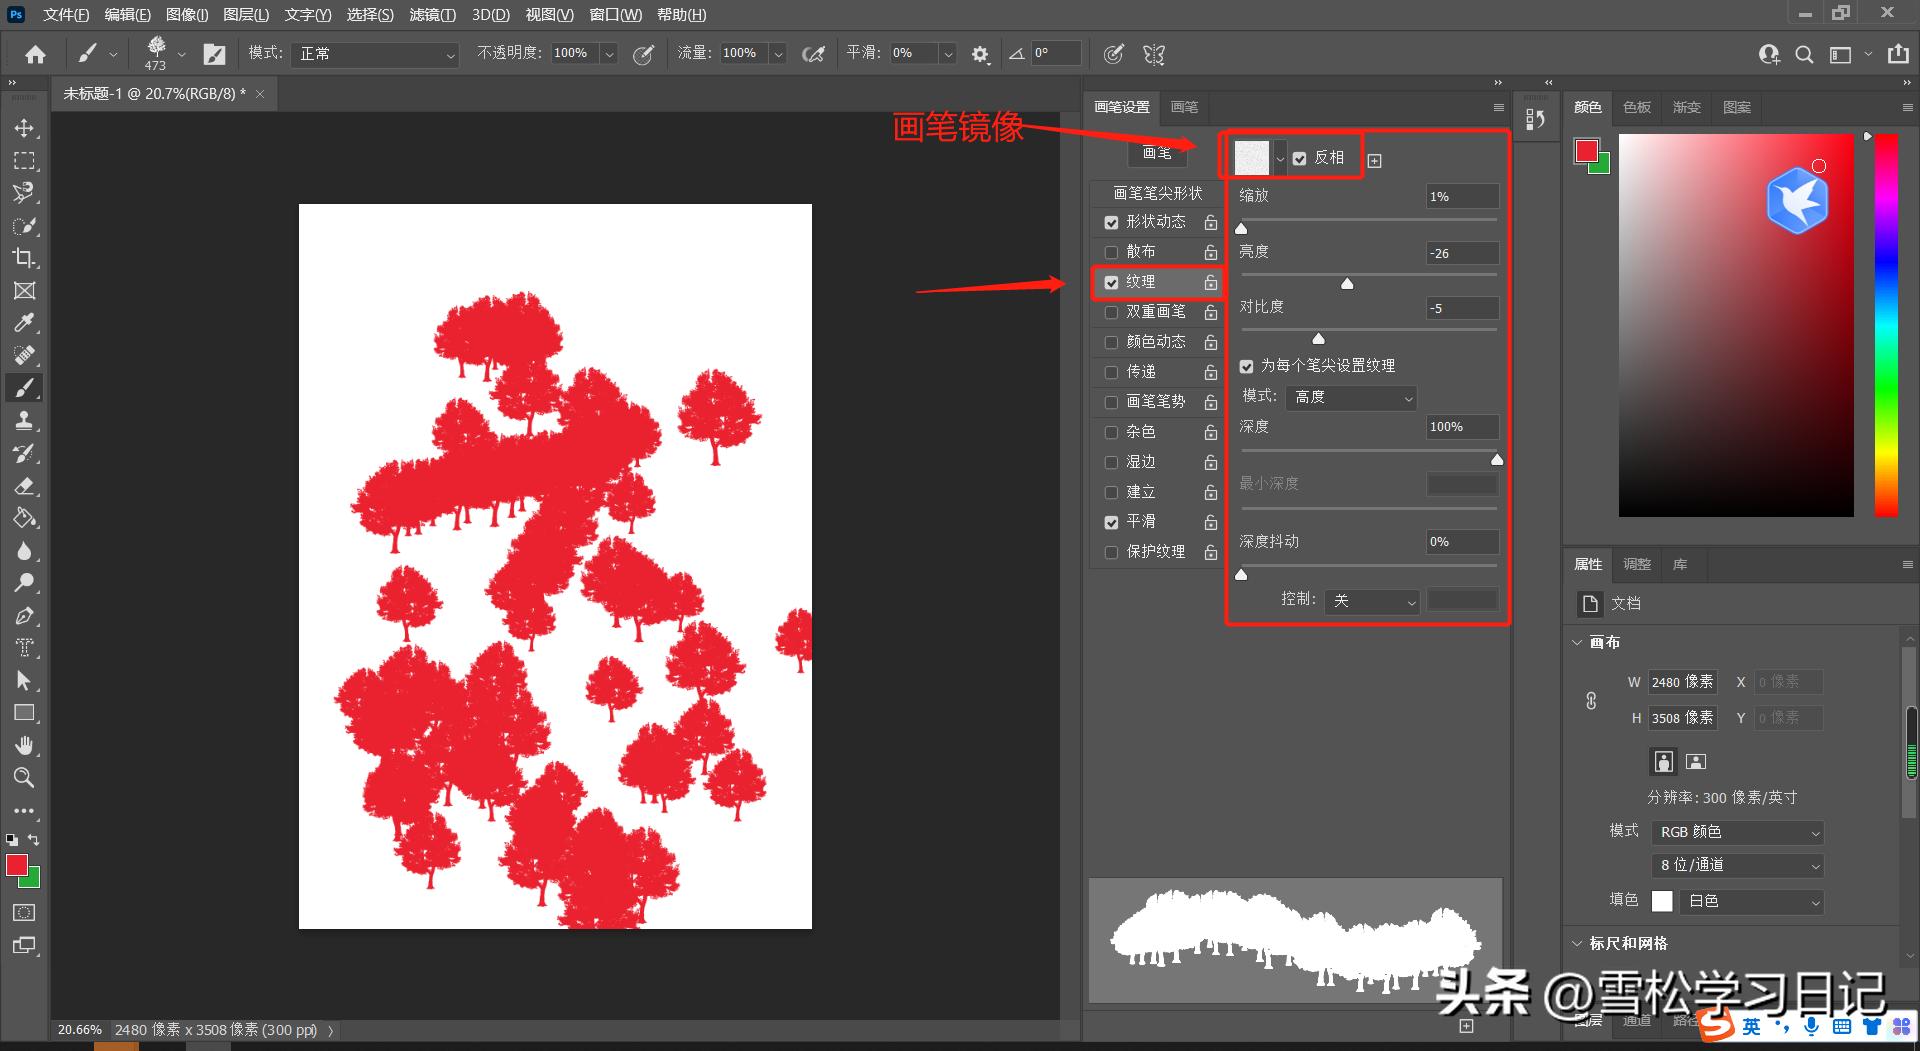Click the canvas width W input field

click(1682, 682)
